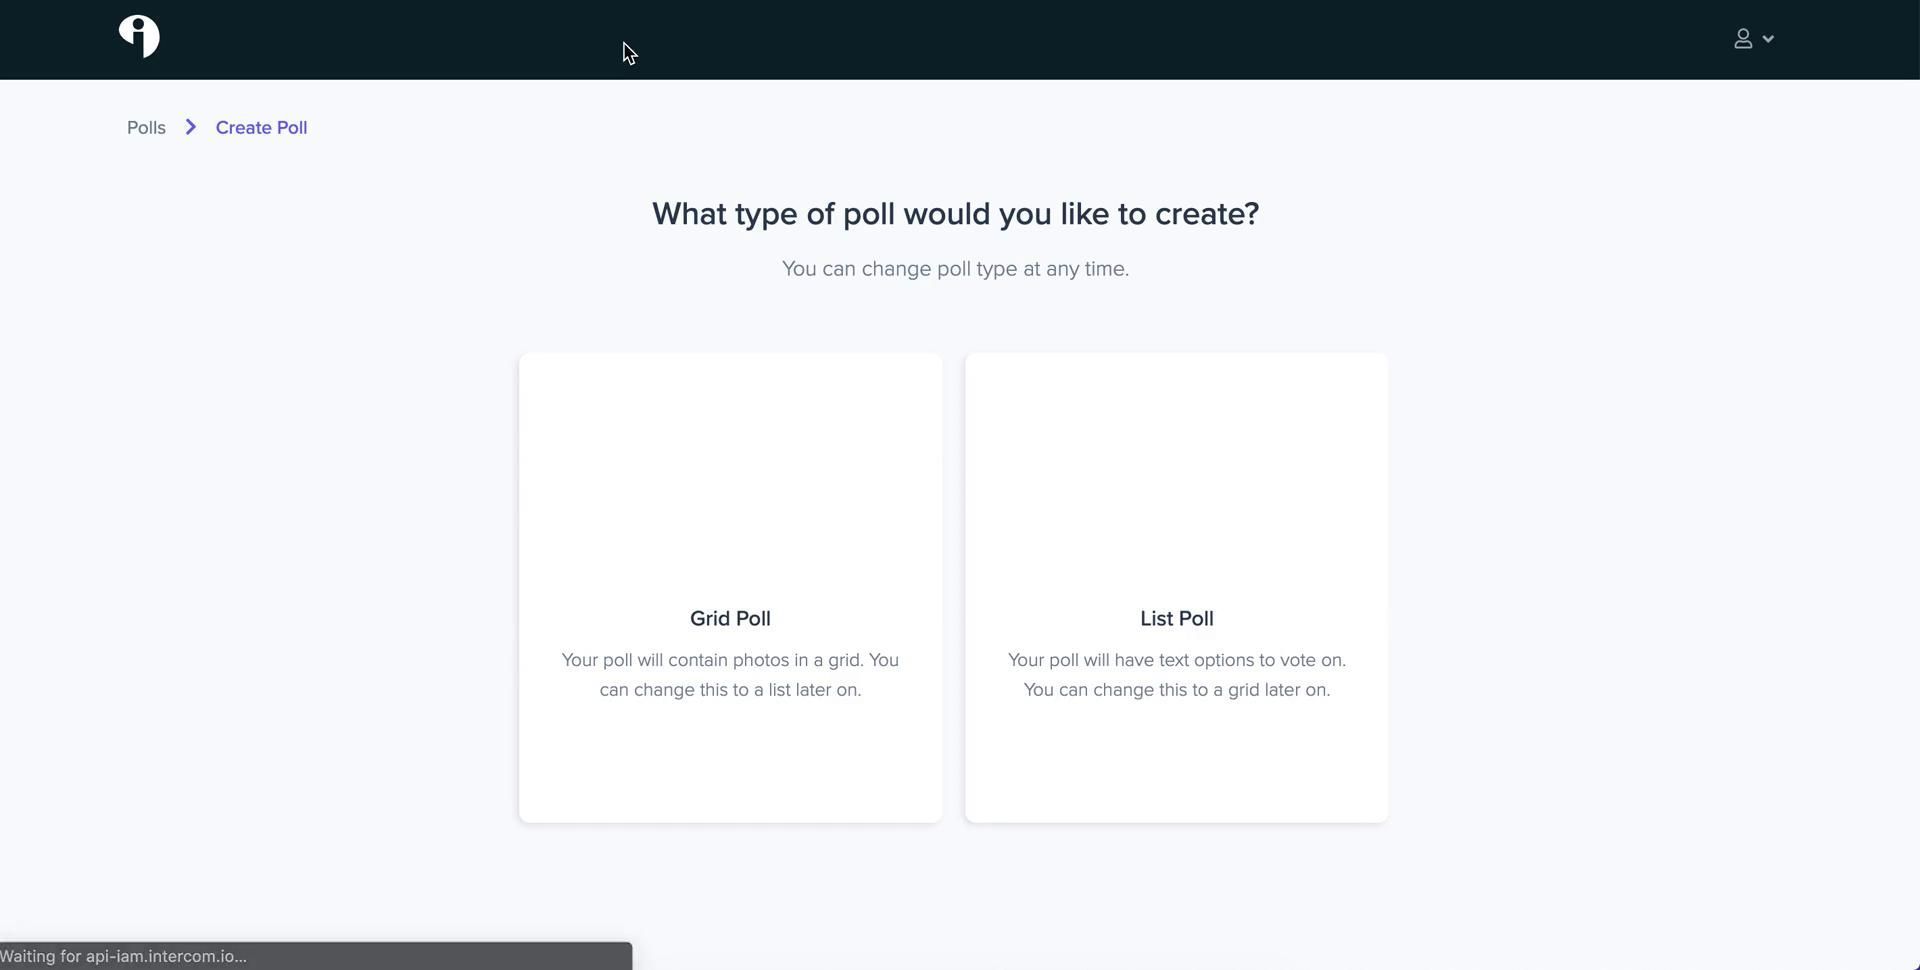Click the Create Poll breadcrumb
Image resolution: width=1920 pixels, height=970 pixels.
tap(261, 128)
